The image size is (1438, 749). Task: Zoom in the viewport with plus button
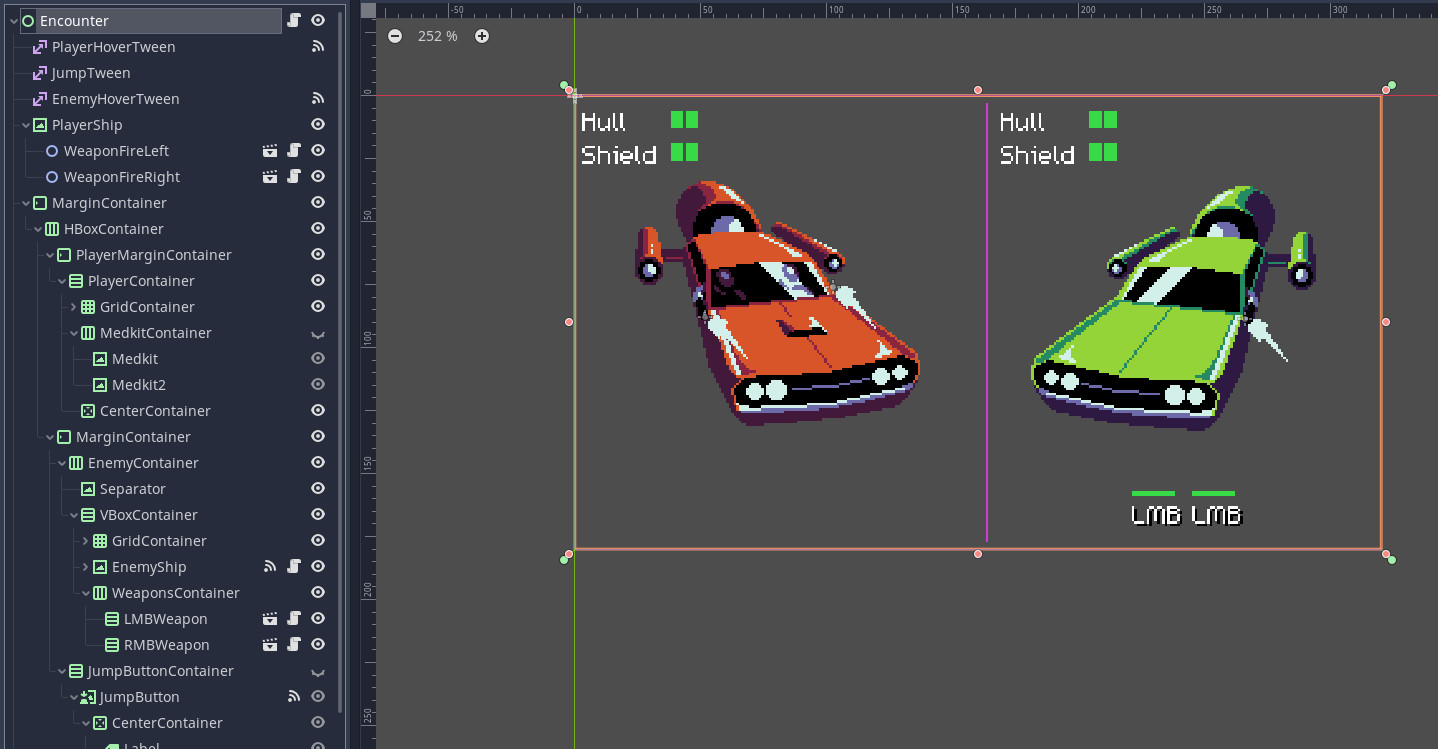(482, 36)
